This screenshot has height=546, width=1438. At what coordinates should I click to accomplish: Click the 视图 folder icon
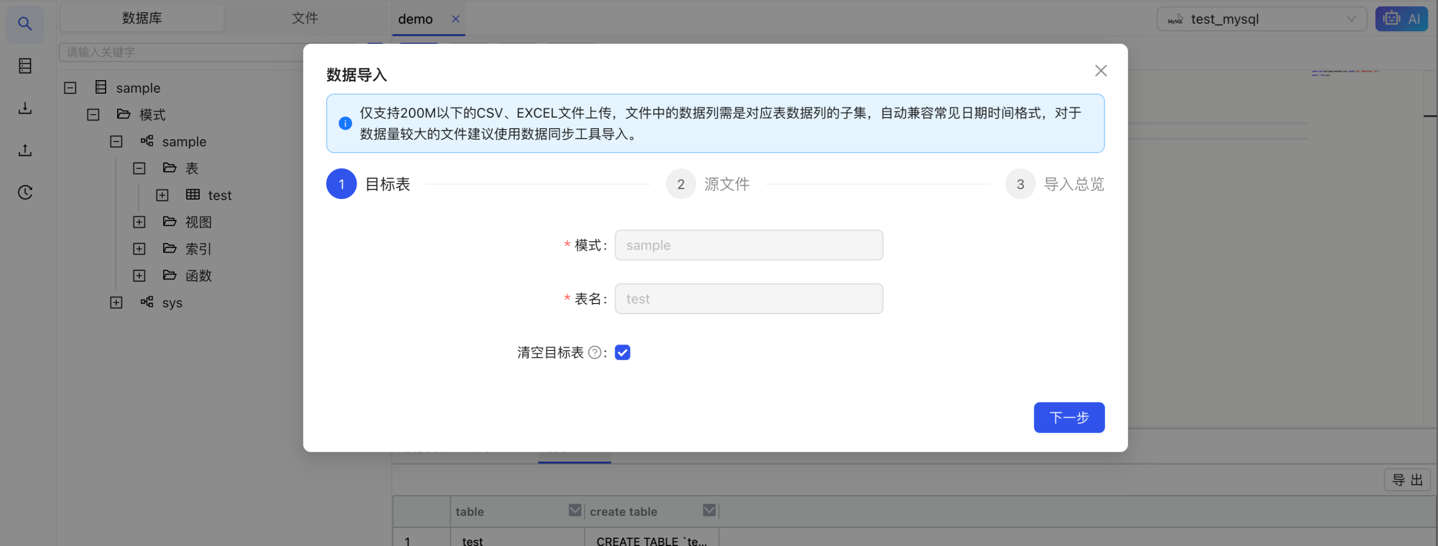tap(170, 222)
